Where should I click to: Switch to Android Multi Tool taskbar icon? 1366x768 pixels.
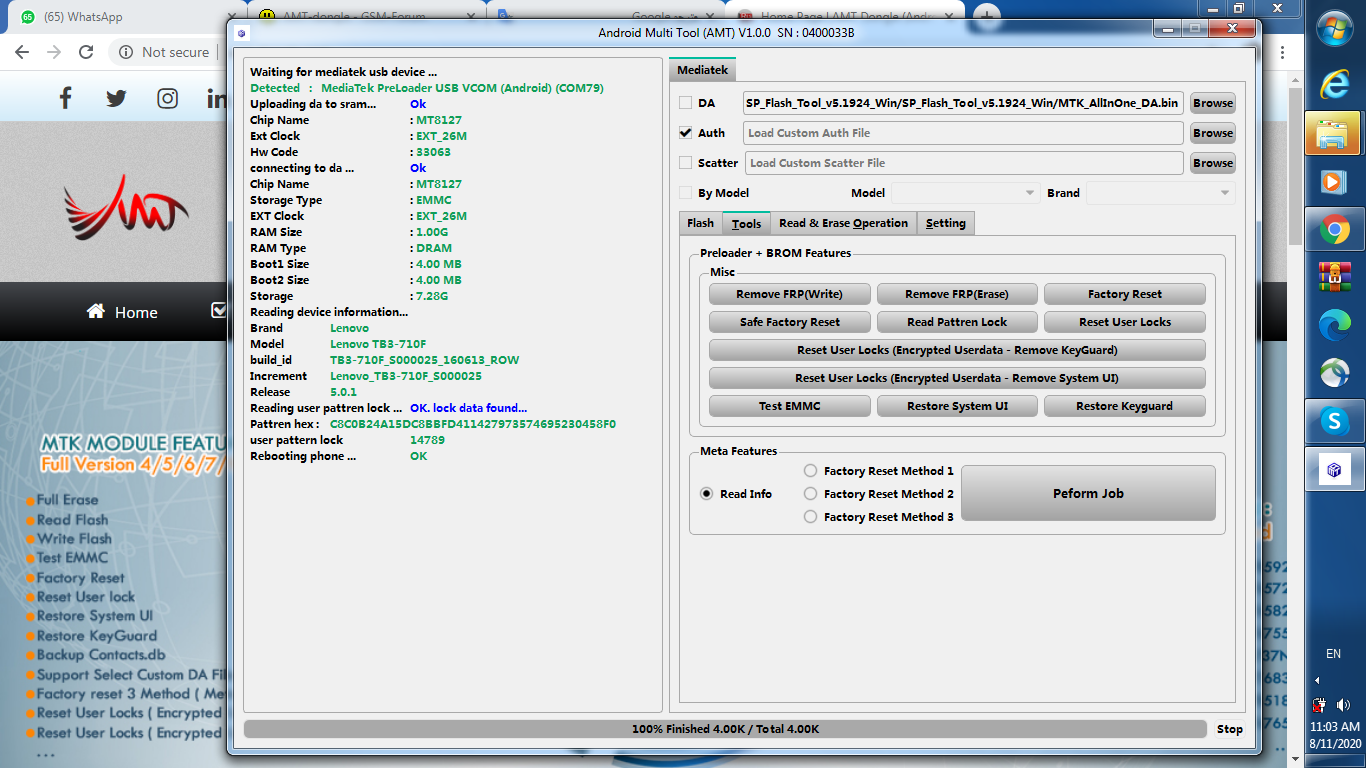tap(1334, 470)
